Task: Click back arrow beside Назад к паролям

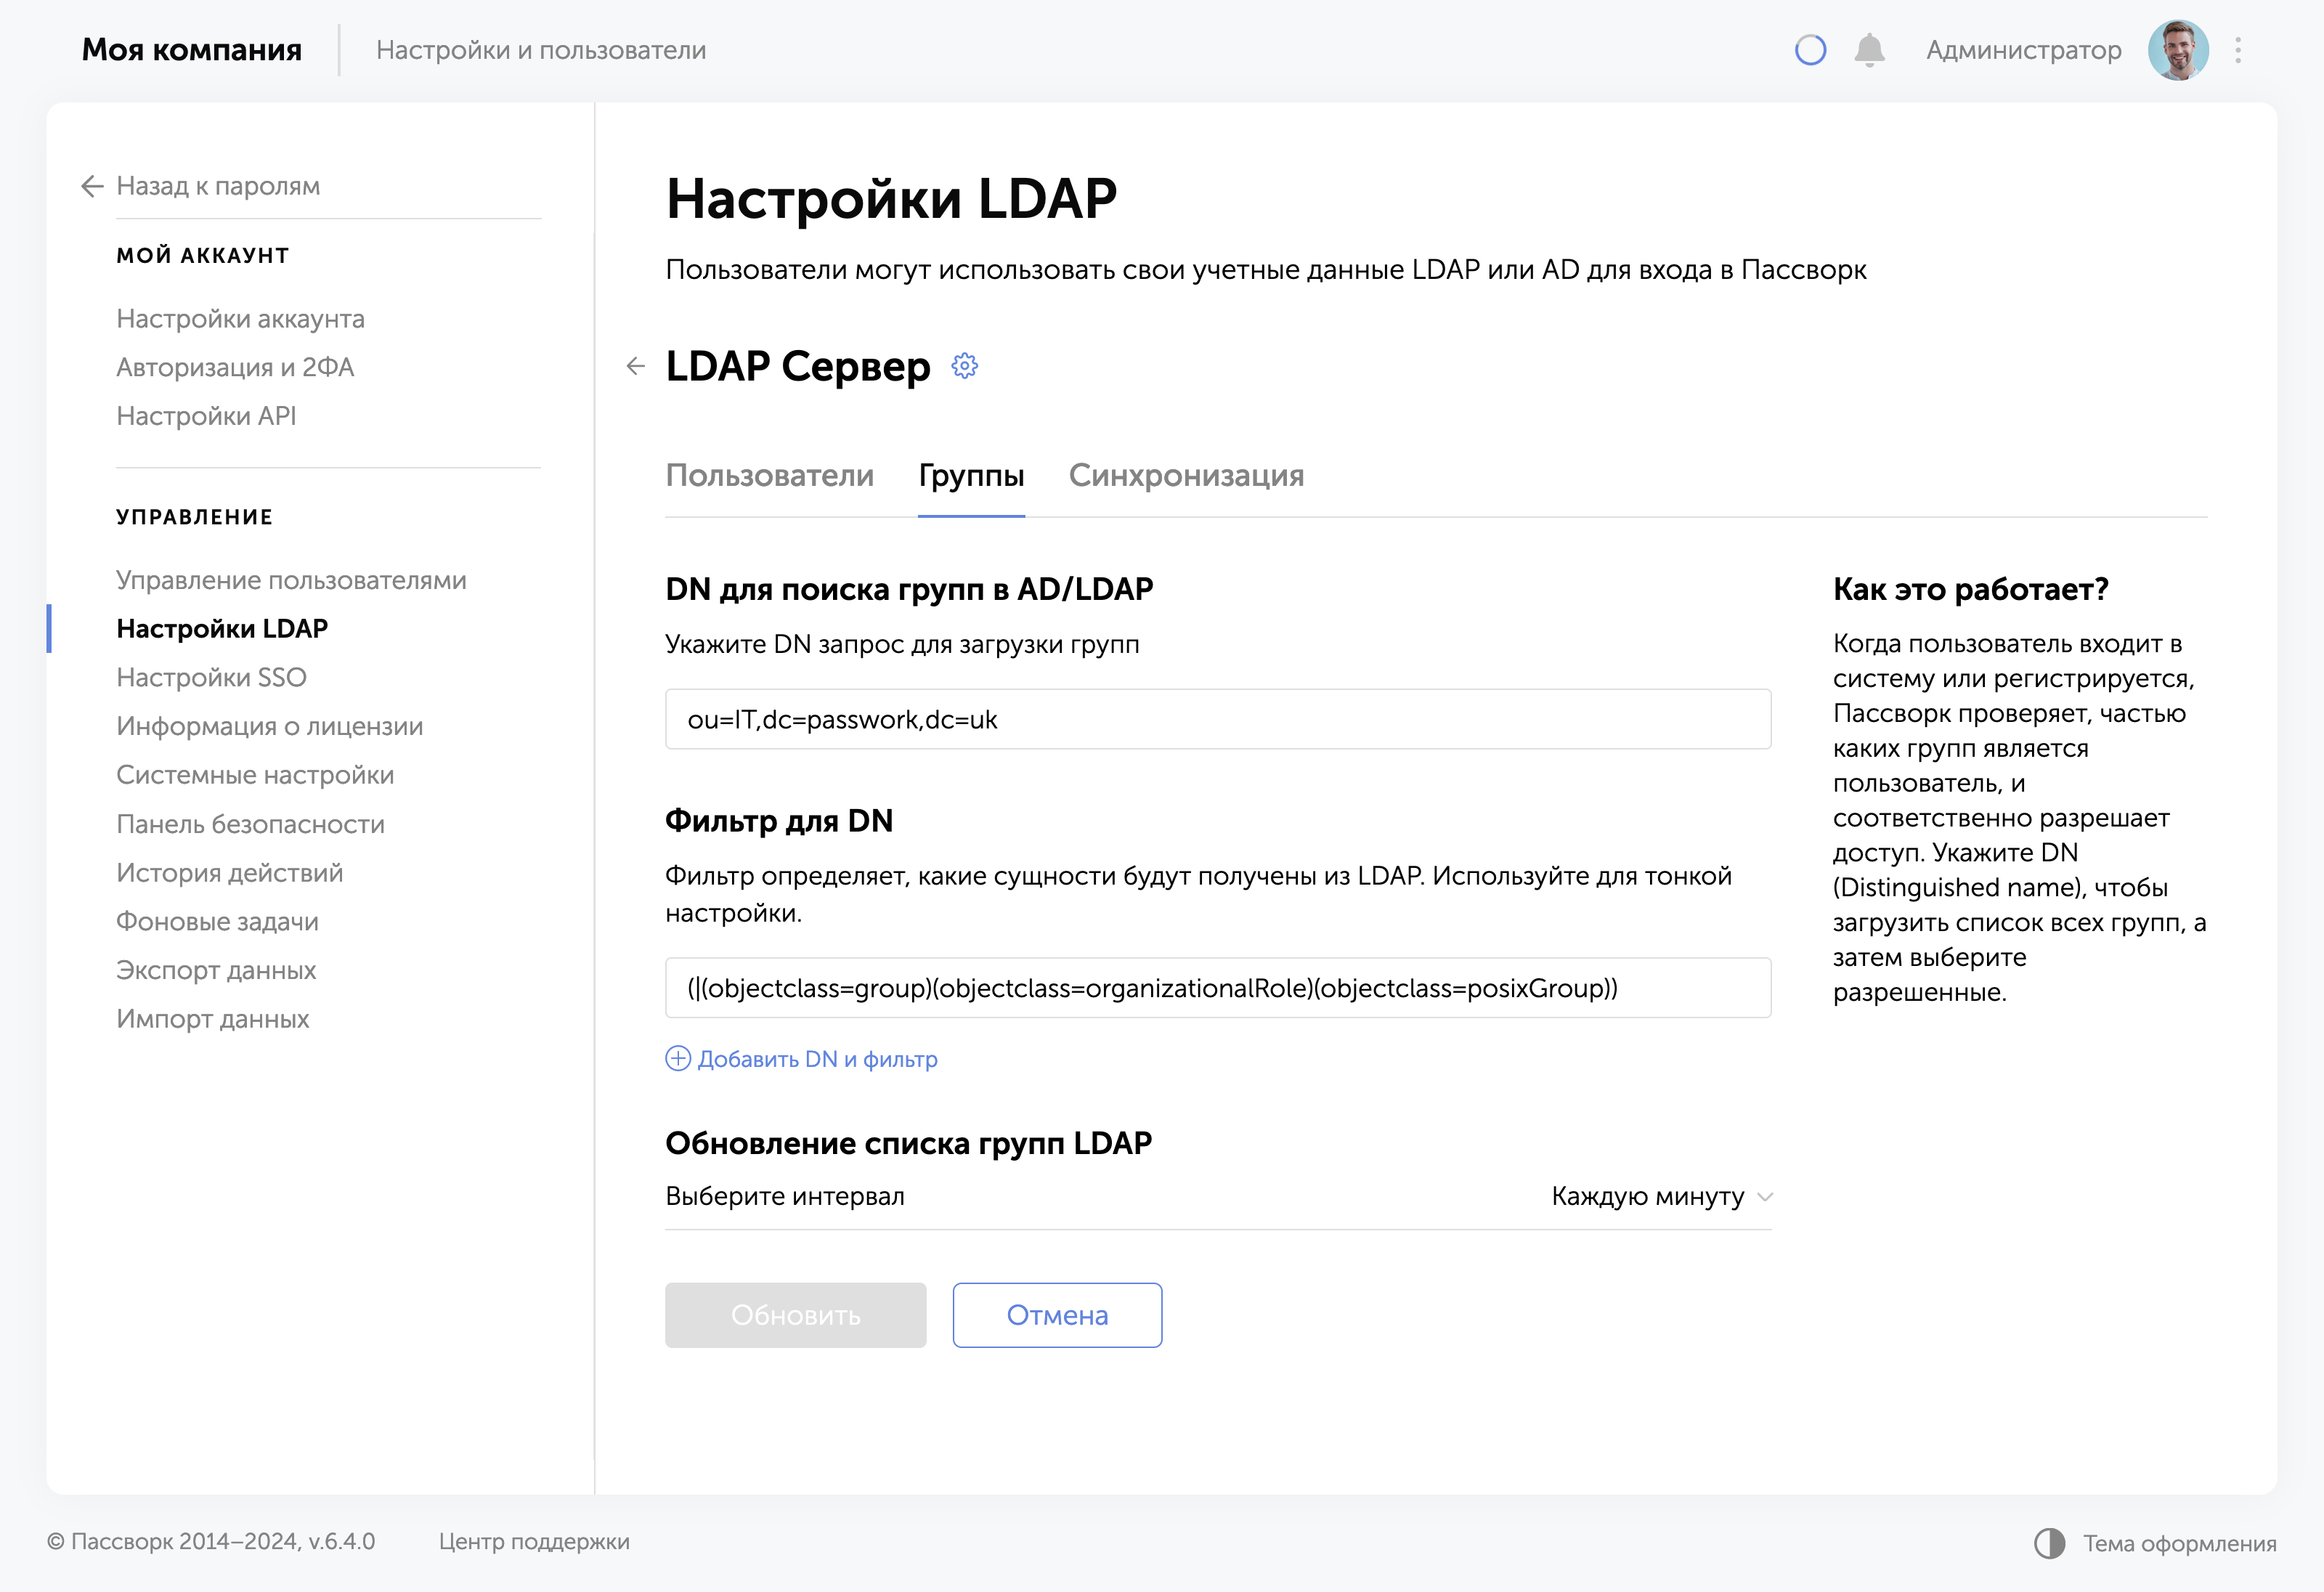Action: (x=92, y=186)
